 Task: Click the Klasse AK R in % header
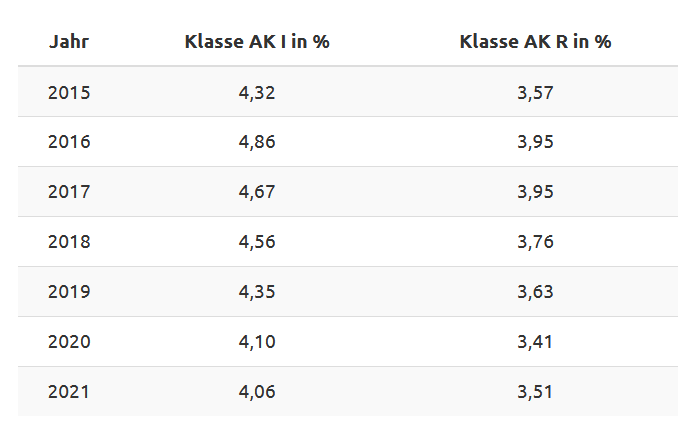[x=535, y=42]
